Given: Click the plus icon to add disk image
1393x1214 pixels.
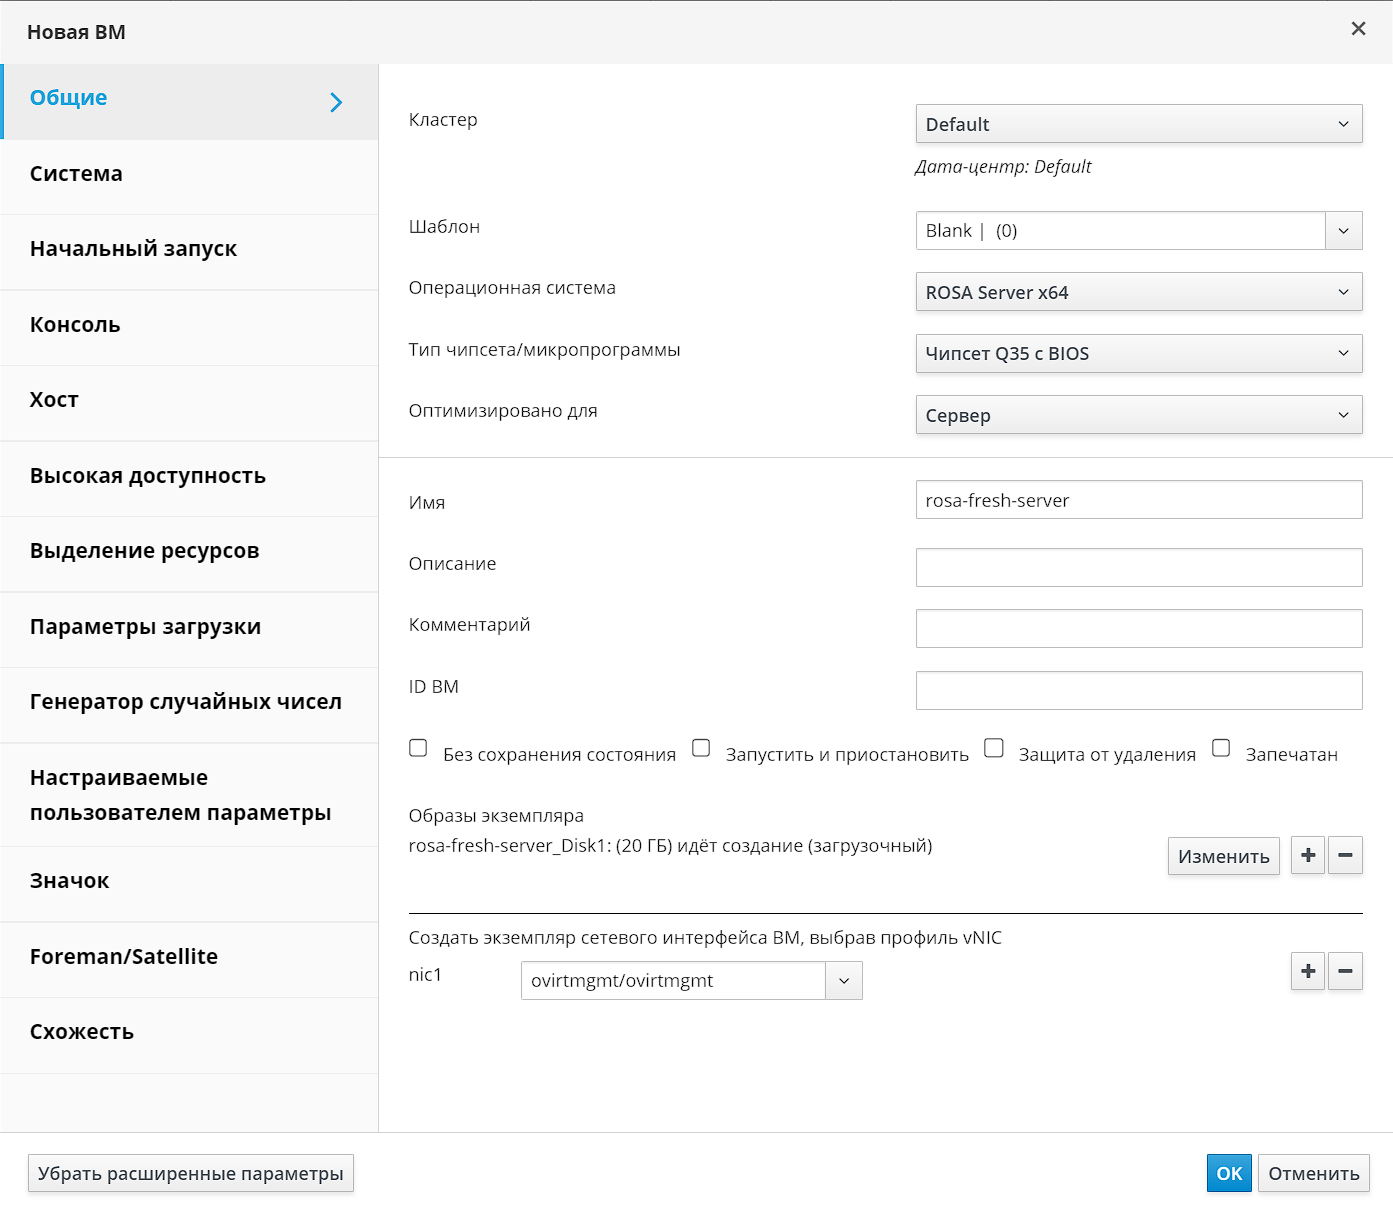Looking at the screenshot, I should [x=1307, y=855].
